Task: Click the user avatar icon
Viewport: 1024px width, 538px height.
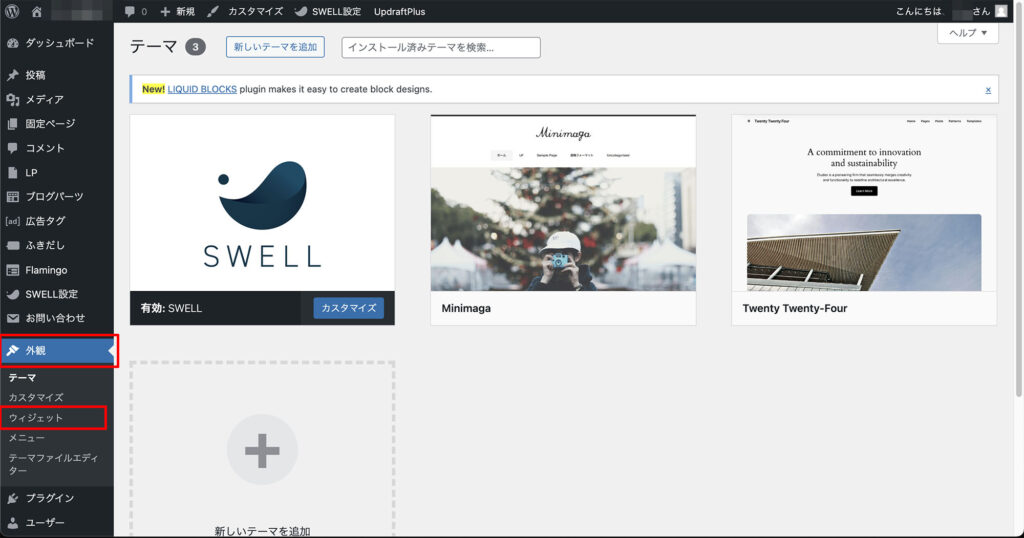Action: click(1001, 11)
